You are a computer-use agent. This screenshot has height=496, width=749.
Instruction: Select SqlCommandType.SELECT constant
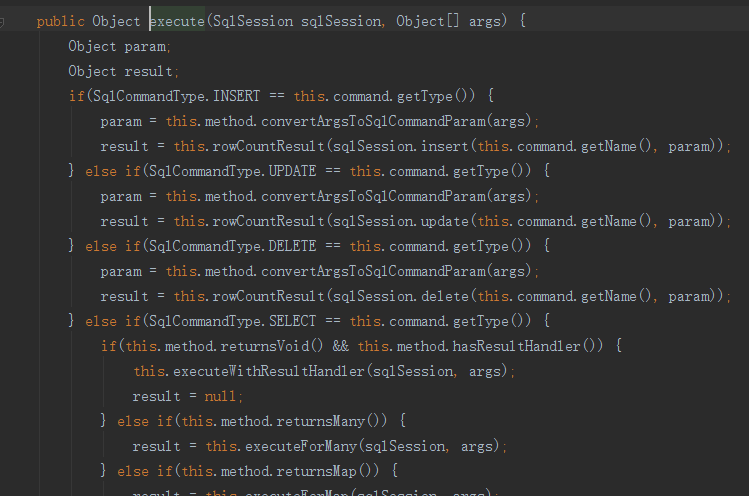(x=232, y=321)
